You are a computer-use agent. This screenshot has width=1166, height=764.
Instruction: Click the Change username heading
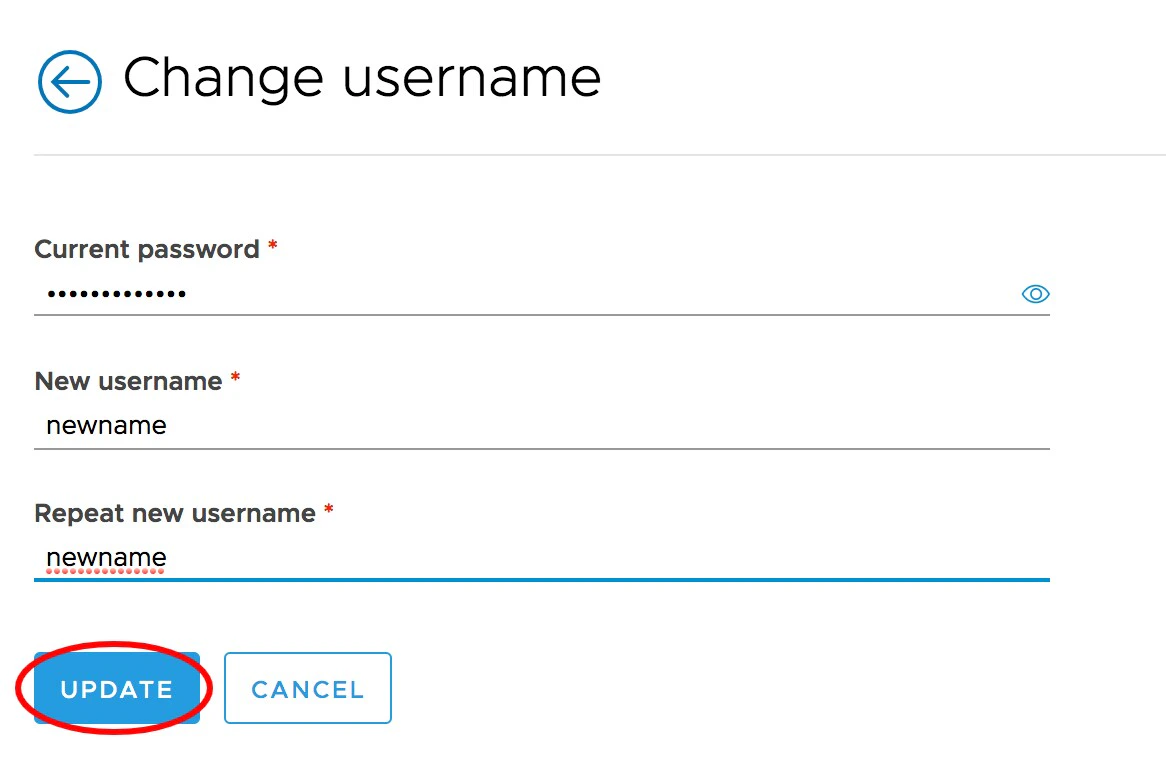pyautogui.click(x=361, y=77)
